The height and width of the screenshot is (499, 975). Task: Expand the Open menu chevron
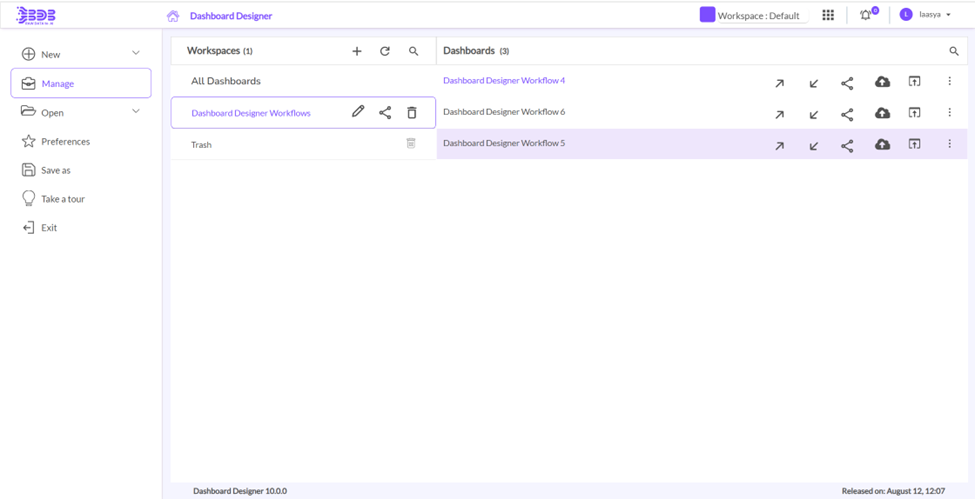(x=136, y=112)
